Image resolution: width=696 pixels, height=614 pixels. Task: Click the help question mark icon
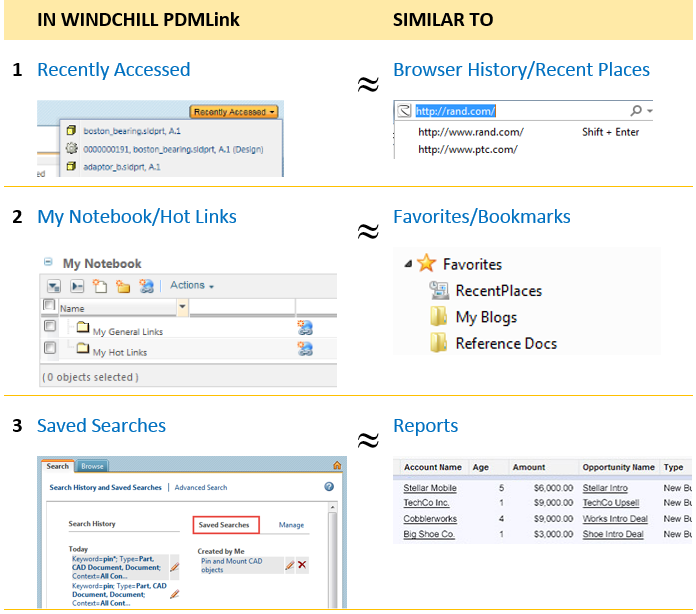(329, 487)
